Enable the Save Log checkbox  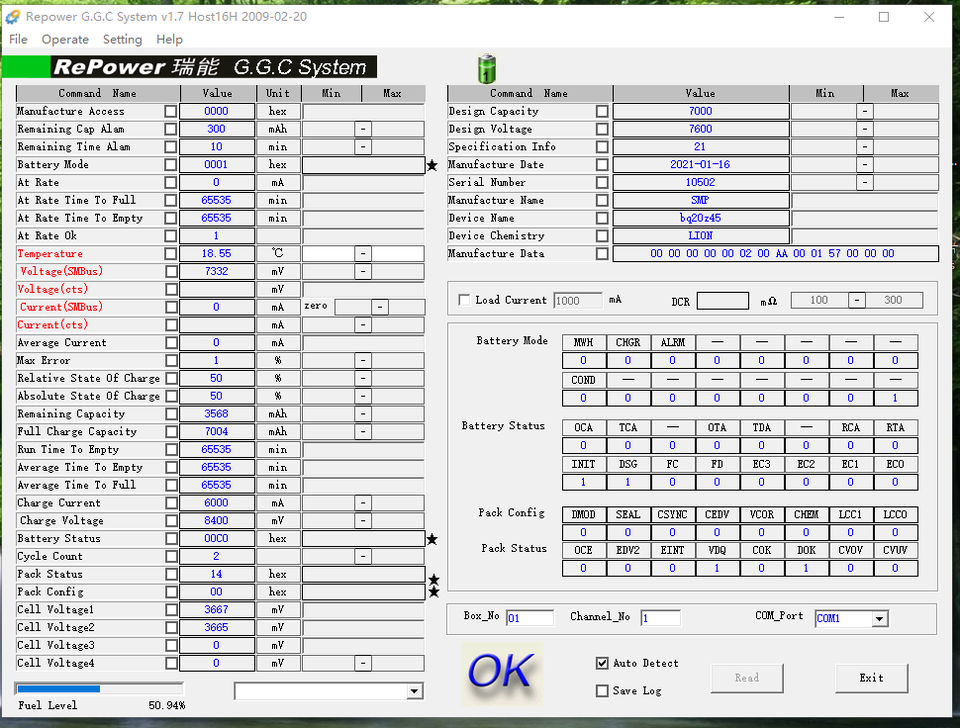click(x=602, y=691)
